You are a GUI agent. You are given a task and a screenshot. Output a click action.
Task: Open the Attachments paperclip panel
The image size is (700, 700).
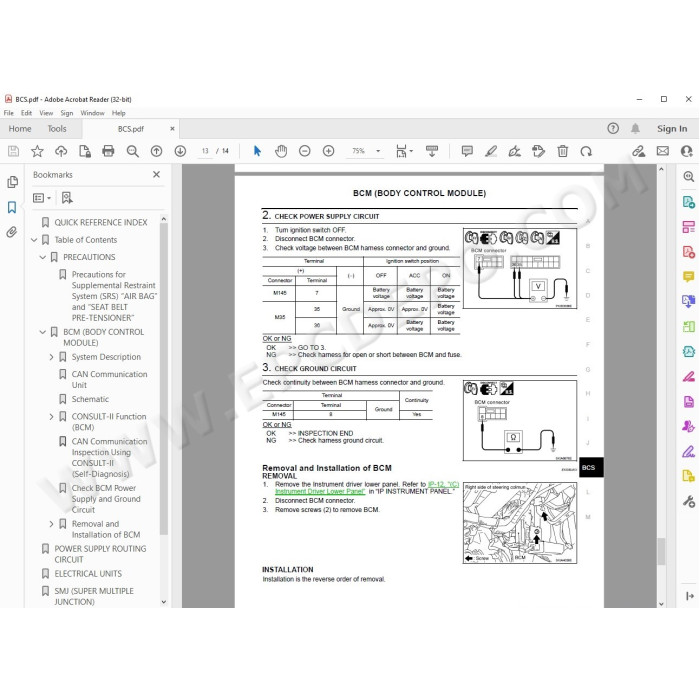tap(12, 232)
